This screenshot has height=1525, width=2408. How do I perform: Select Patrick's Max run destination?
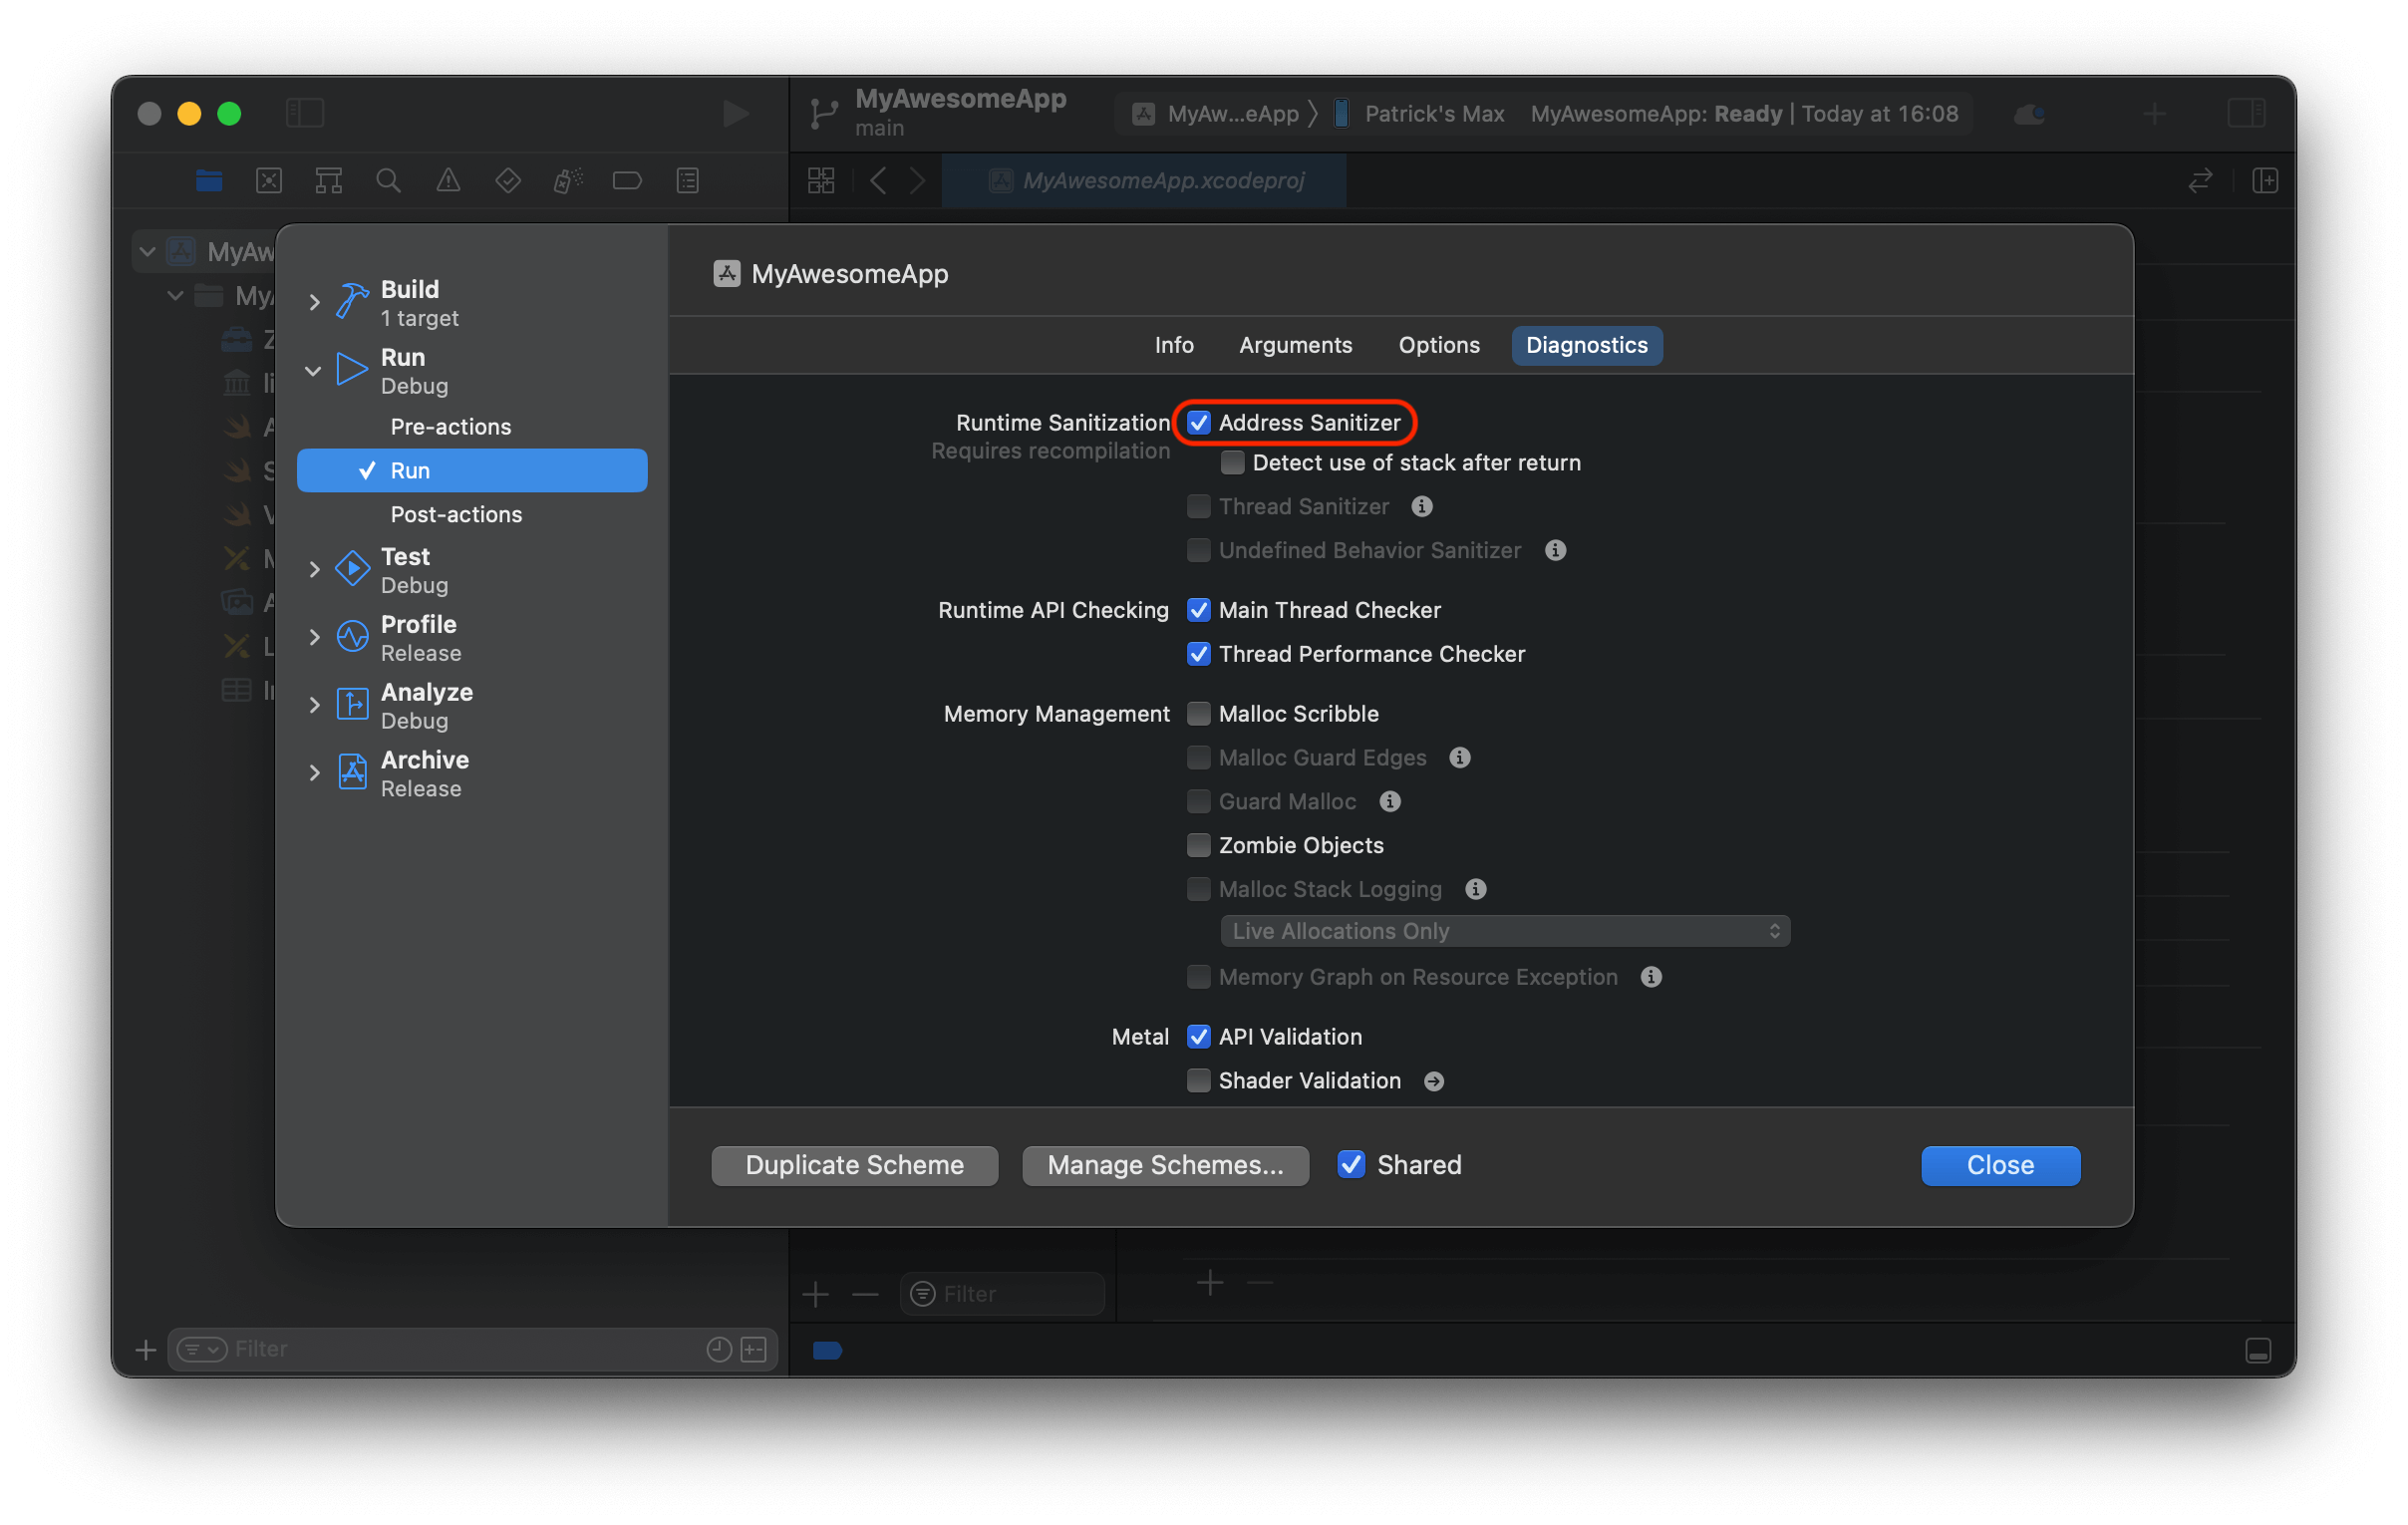(1420, 114)
